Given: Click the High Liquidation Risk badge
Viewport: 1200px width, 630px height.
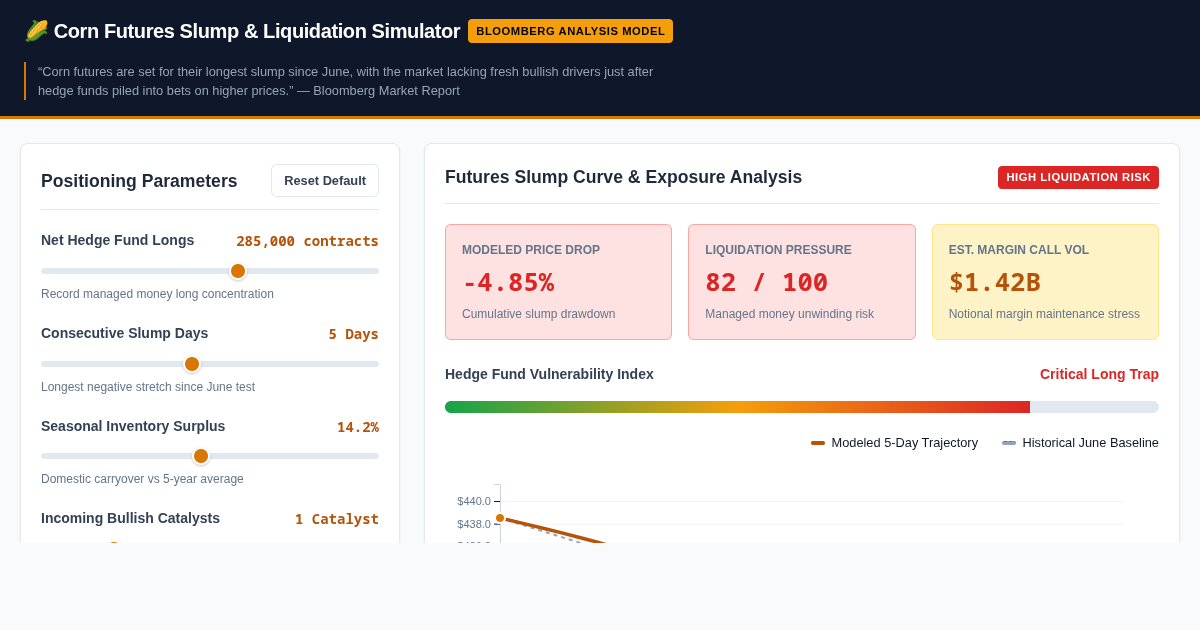Looking at the screenshot, I should click(x=1078, y=177).
